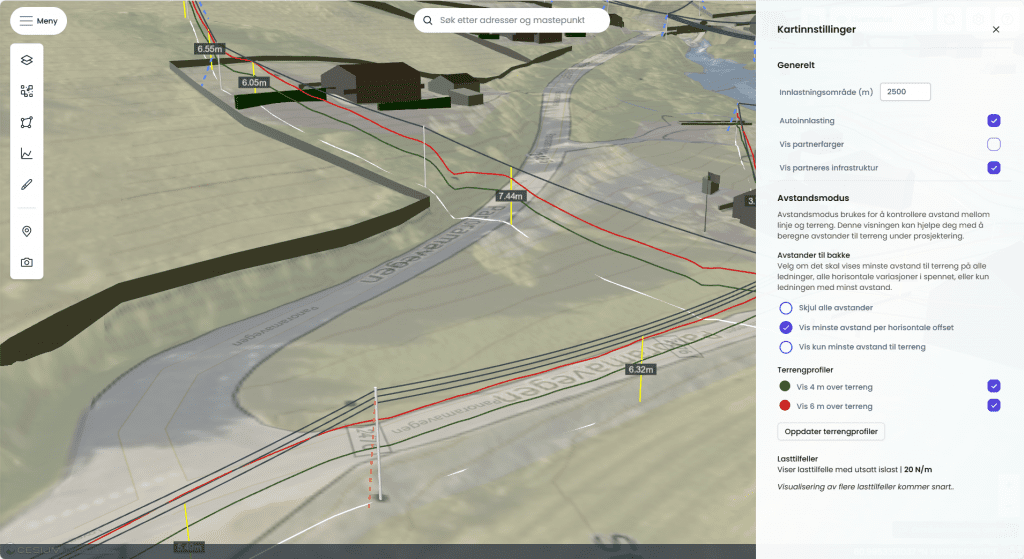
Task: Click the Oppdater terrengprofiler button
Action: click(x=830, y=432)
